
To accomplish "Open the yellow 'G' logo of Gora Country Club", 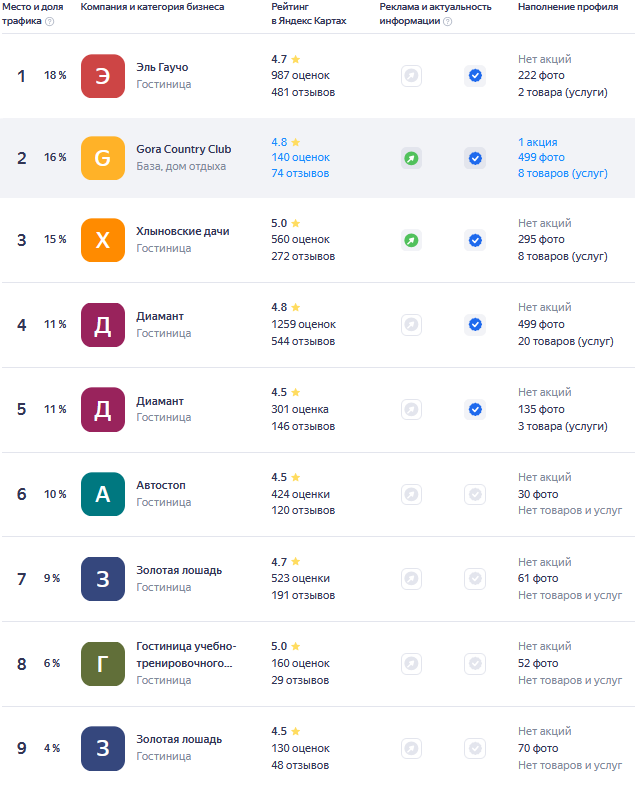I will [103, 158].
